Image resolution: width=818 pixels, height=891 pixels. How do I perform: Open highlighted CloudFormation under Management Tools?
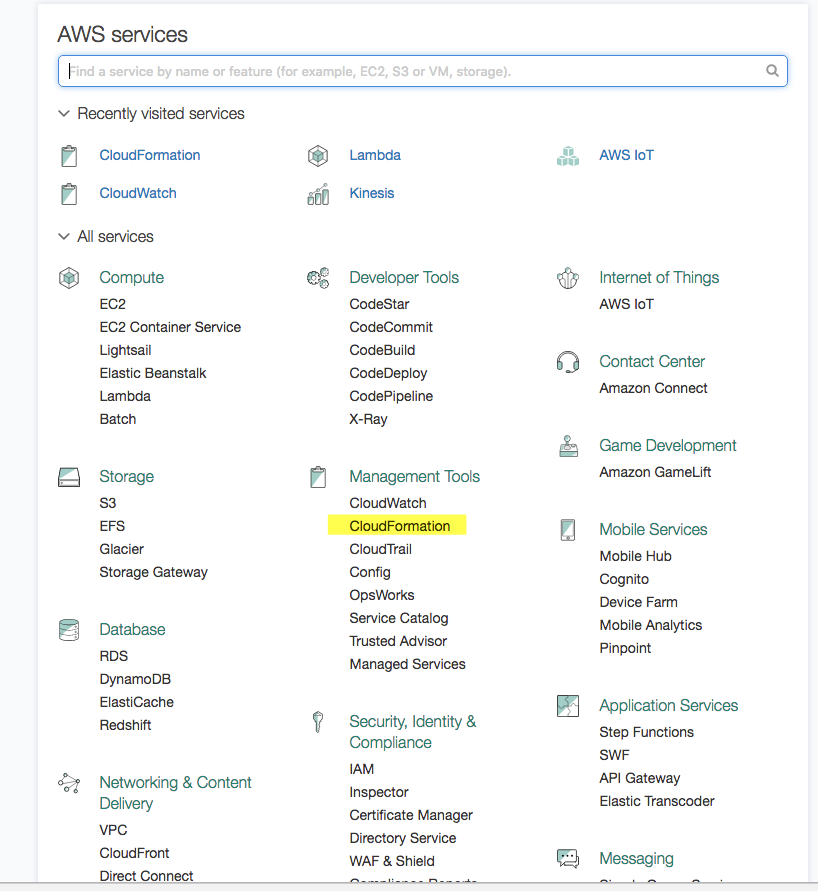click(x=399, y=526)
